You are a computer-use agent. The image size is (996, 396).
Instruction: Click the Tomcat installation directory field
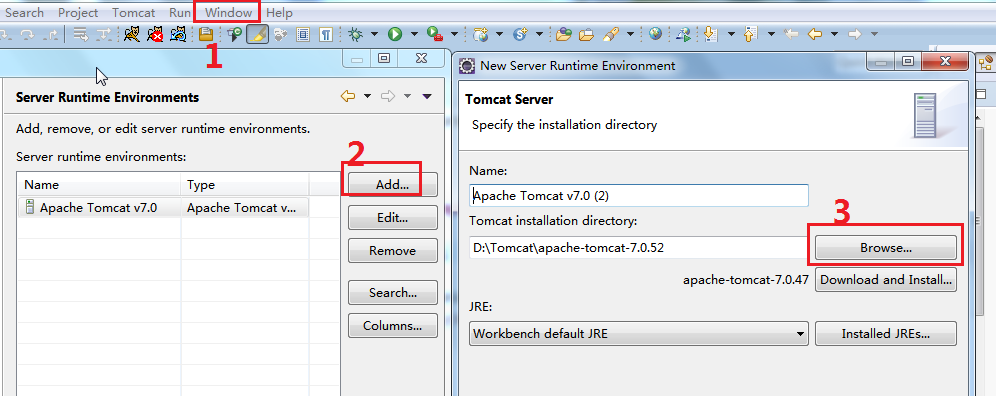(638, 248)
